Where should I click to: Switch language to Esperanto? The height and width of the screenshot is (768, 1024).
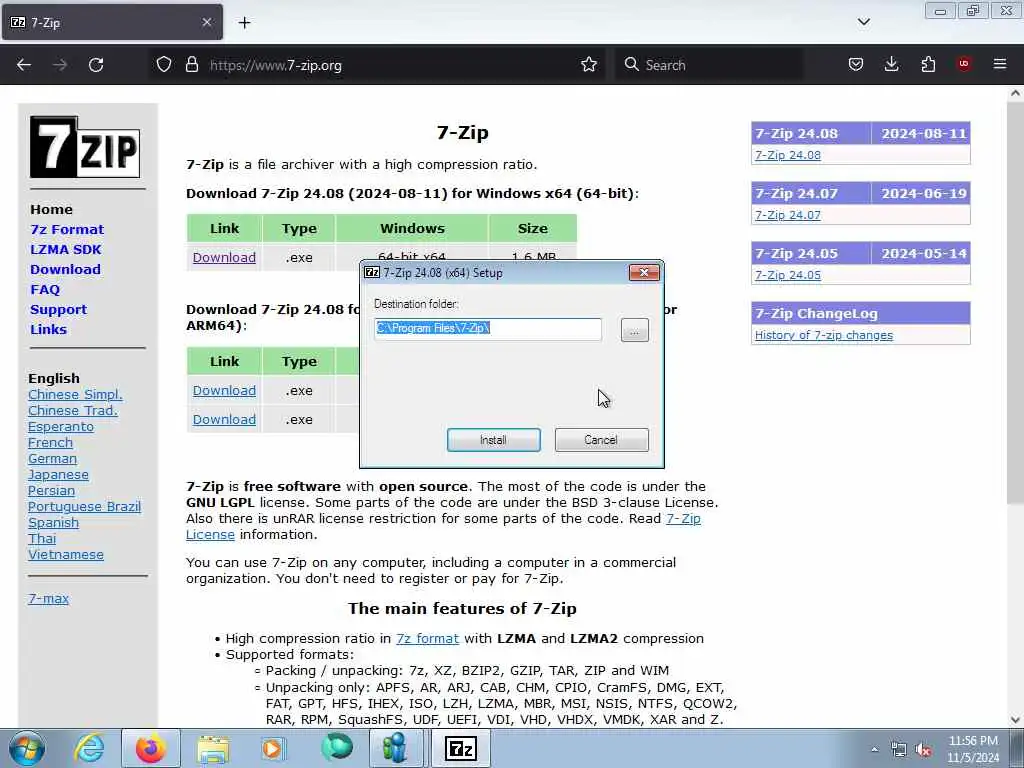click(61, 426)
